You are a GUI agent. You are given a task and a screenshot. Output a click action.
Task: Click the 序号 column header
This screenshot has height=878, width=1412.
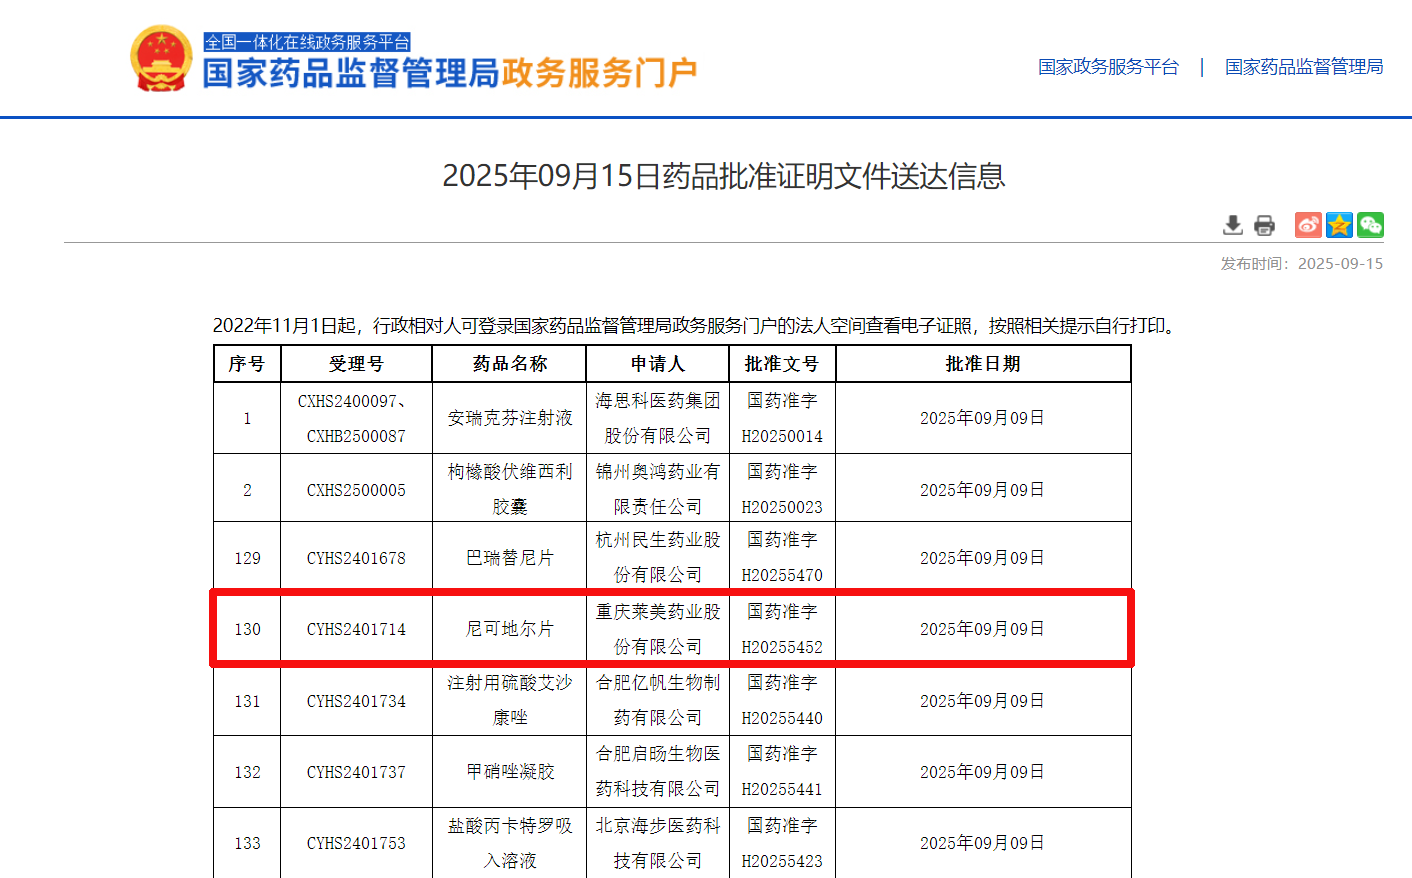click(247, 364)
